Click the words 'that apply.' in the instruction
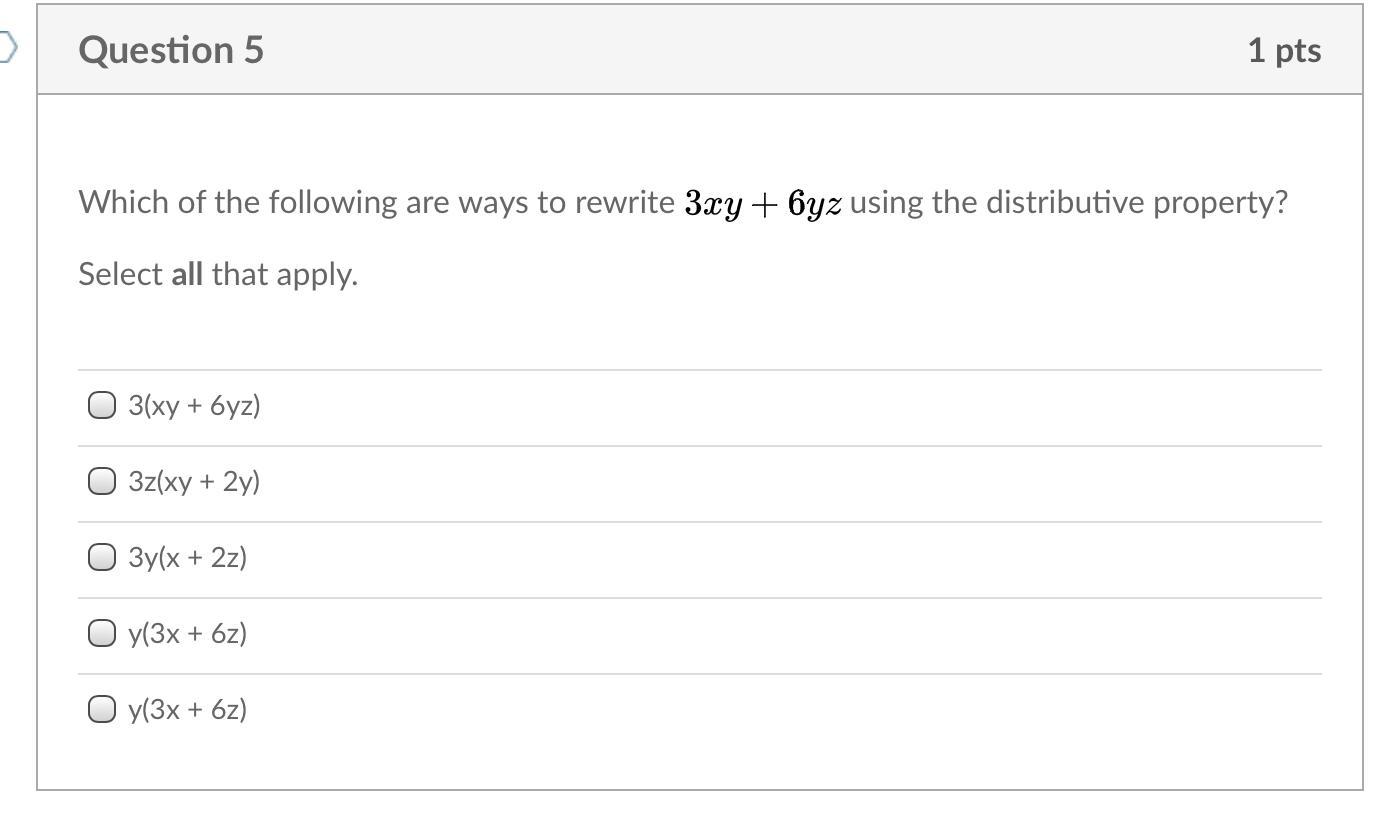The image size is (1400, 840). pos(284,274)
